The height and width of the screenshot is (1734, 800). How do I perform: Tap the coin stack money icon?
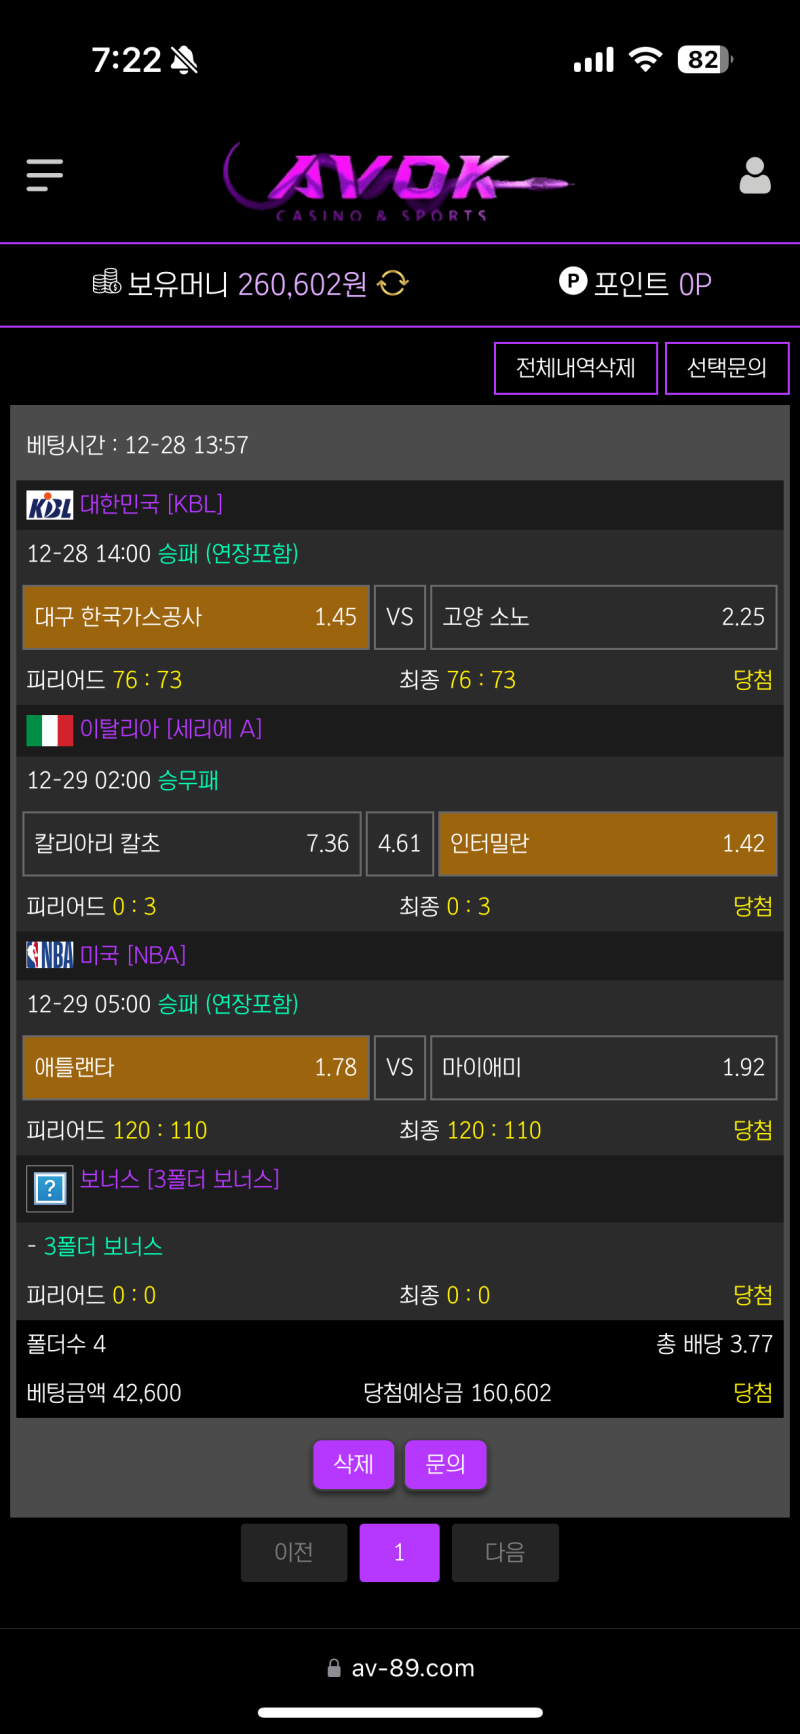click(x=106, y=283)
